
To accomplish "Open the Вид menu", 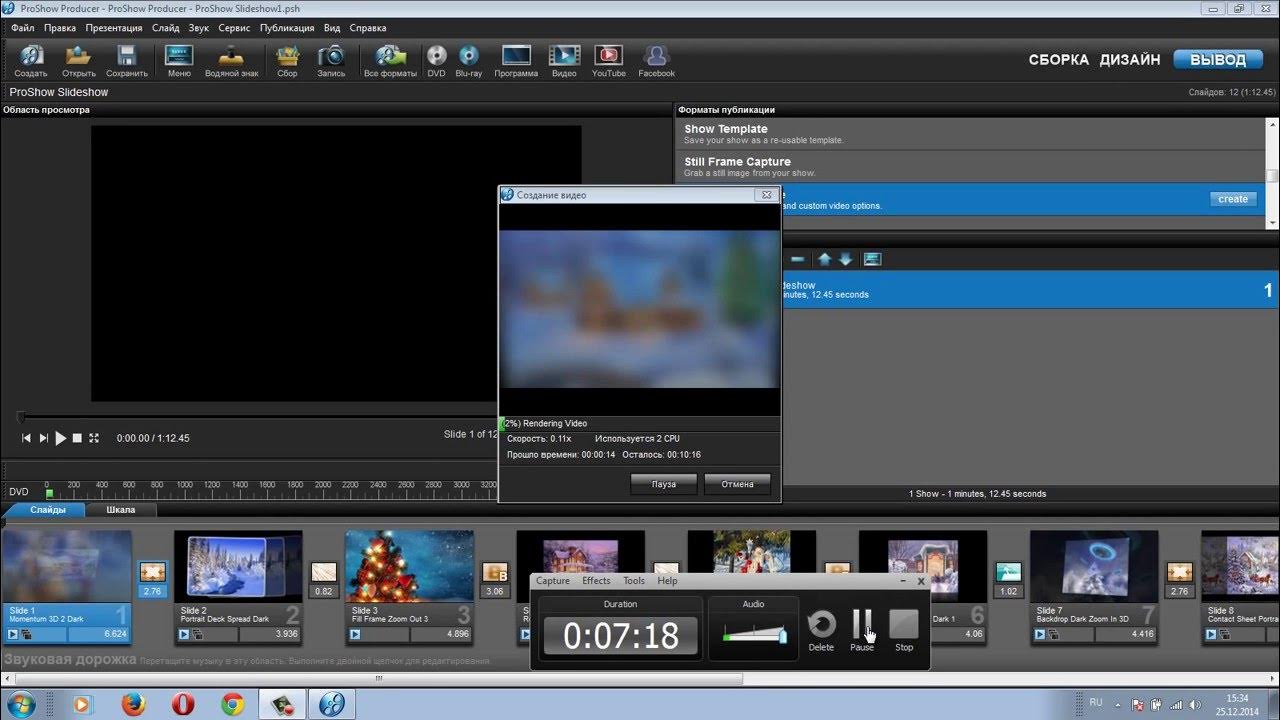I will pos(332,28).
